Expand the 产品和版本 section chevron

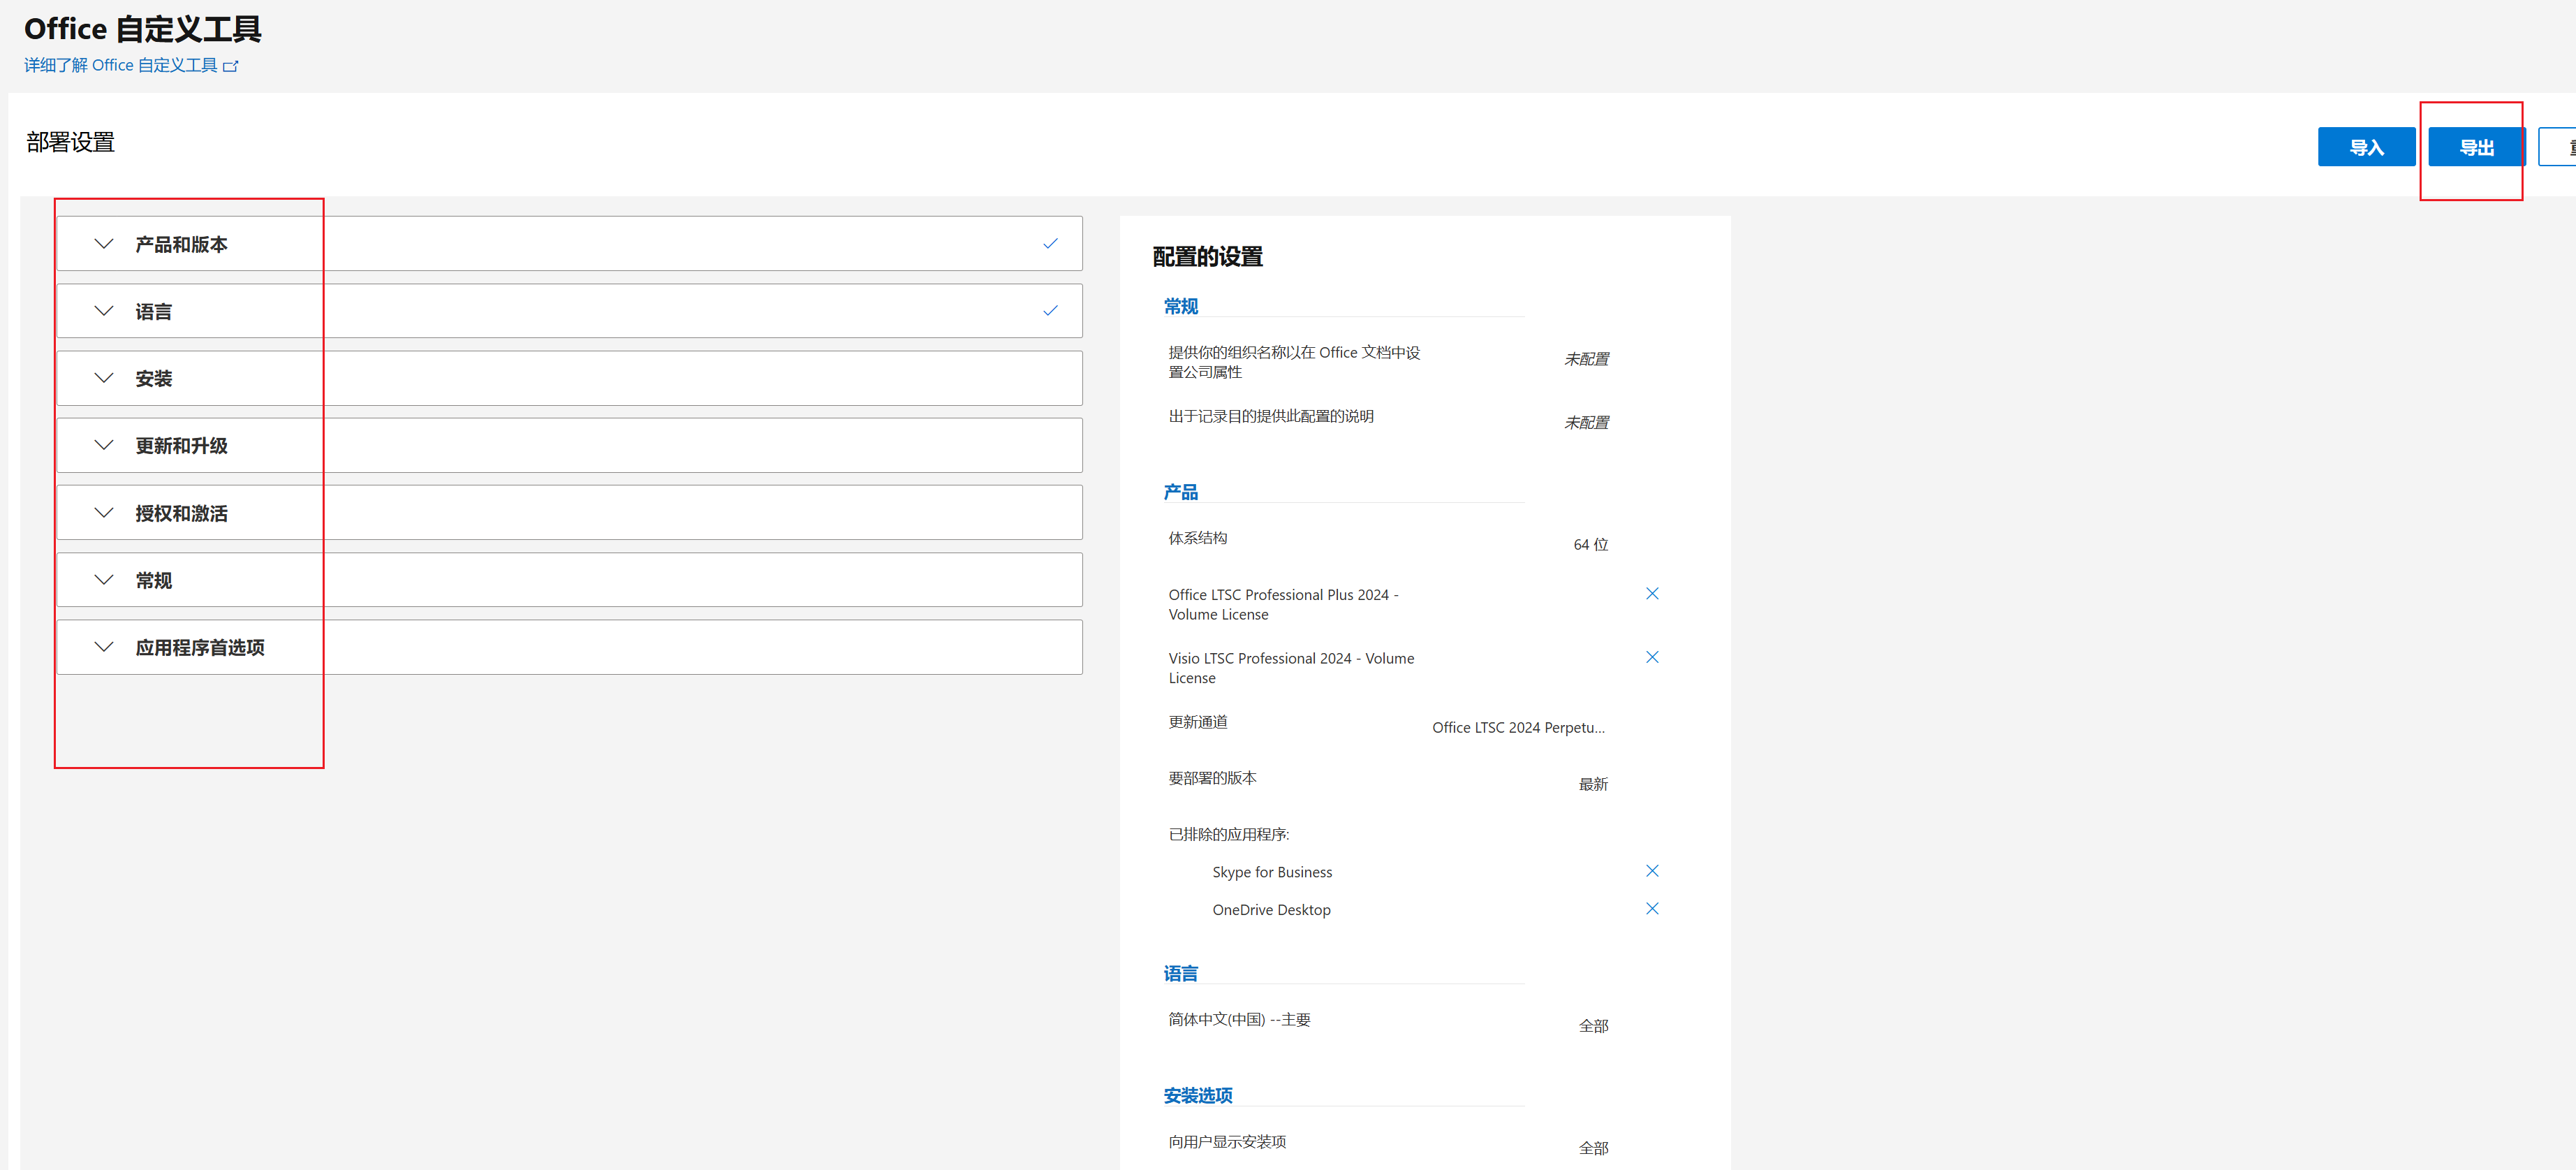tap(104, 244)
